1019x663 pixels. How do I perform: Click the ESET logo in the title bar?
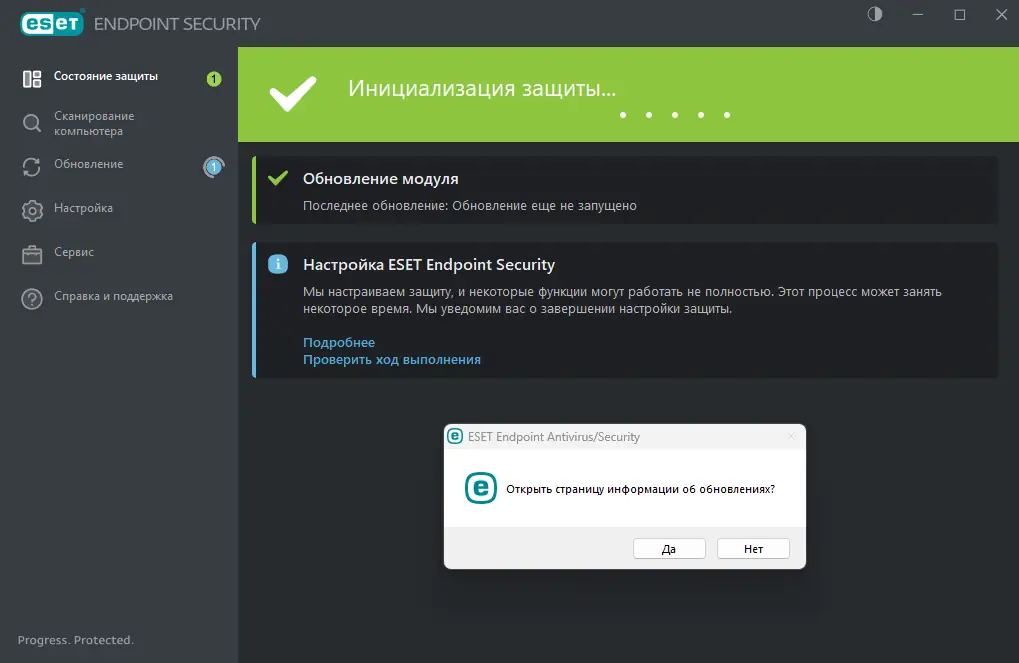coord(50,22)
